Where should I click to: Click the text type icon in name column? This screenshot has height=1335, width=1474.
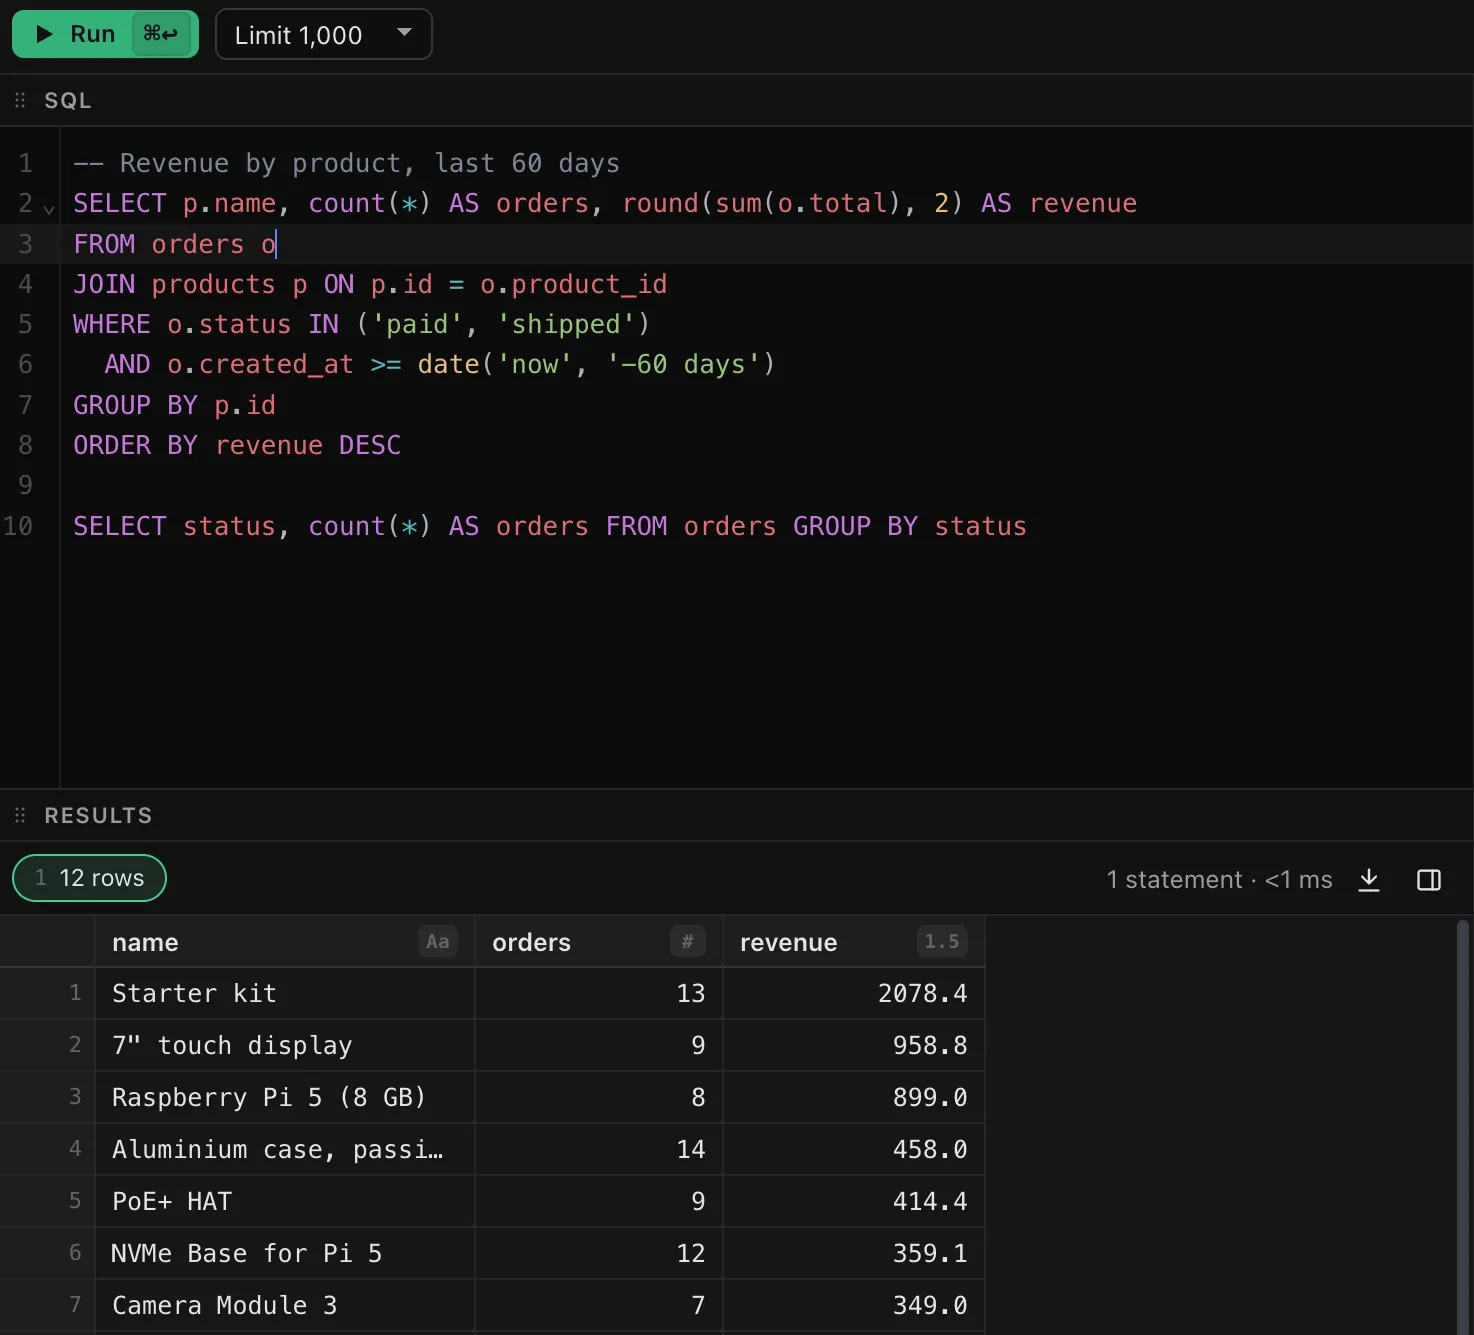click(437, 941)
